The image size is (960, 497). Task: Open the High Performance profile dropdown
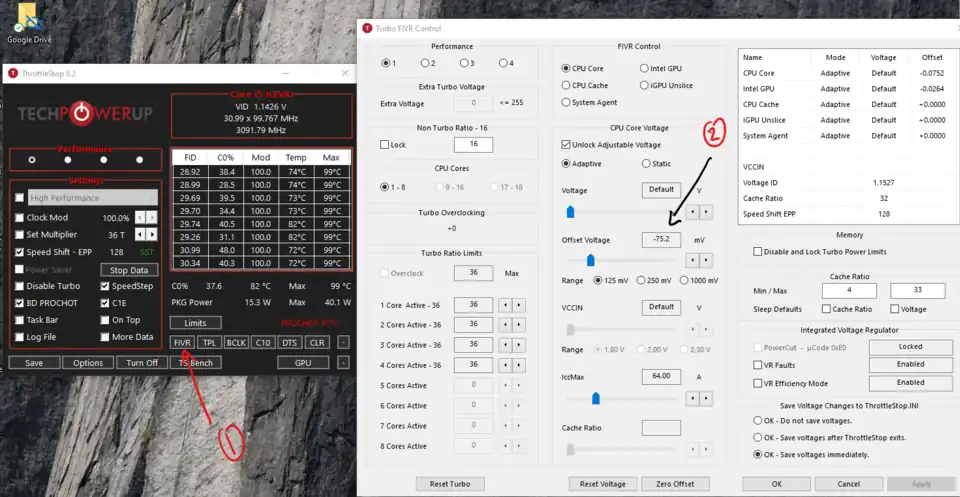92,198
